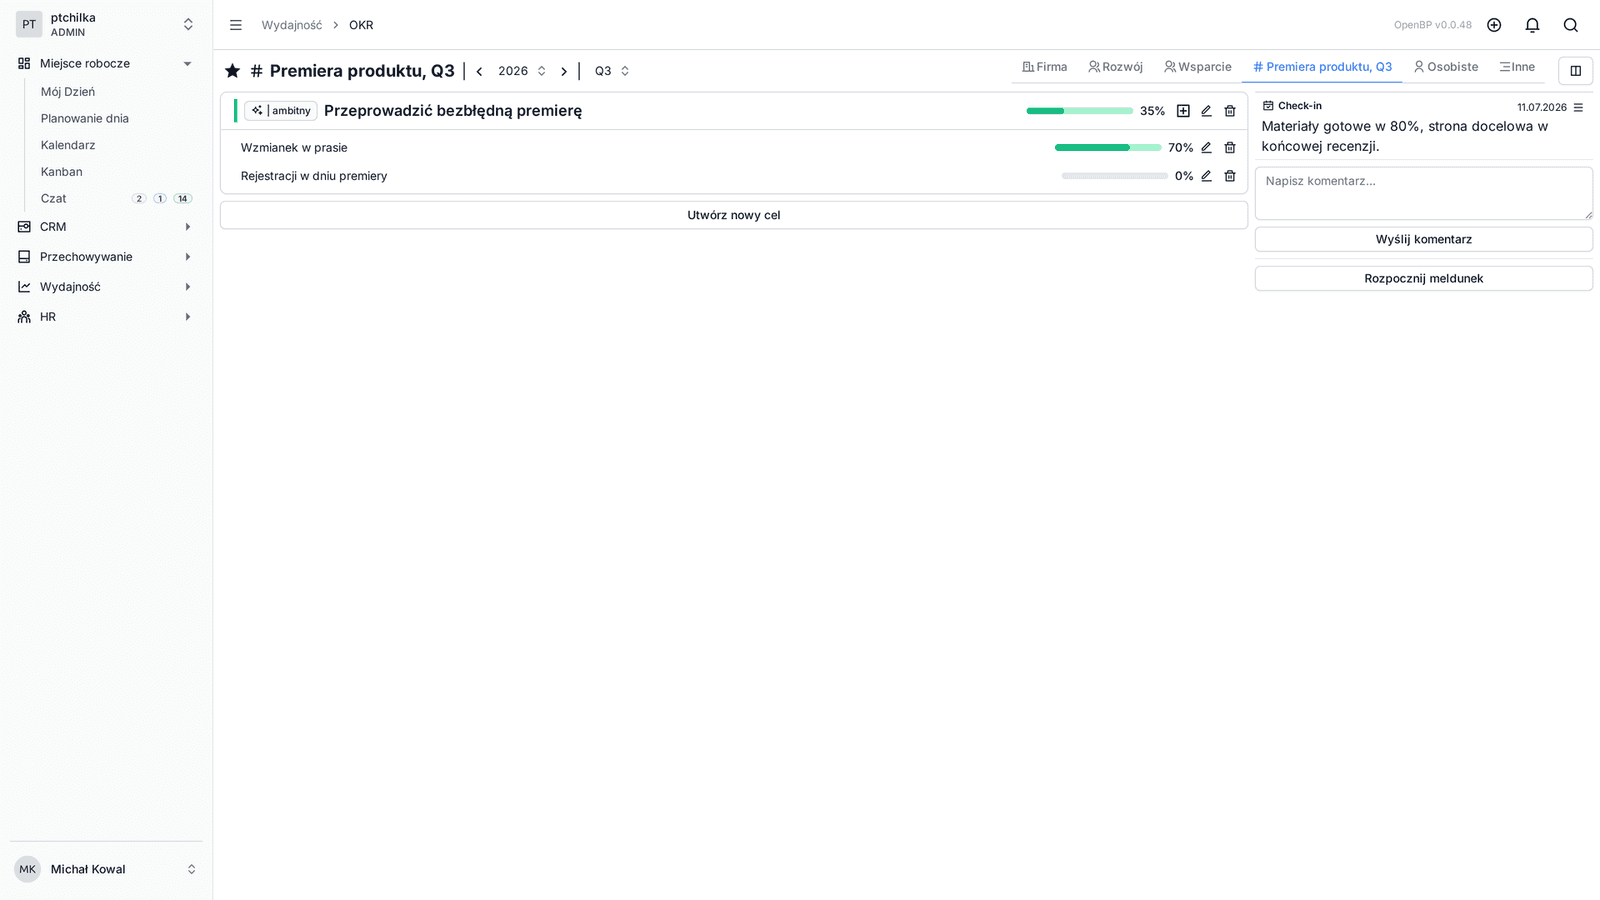Open ptchilka workspace switcher
This screenshot has width=1600, height=900.
pos(105,24)
